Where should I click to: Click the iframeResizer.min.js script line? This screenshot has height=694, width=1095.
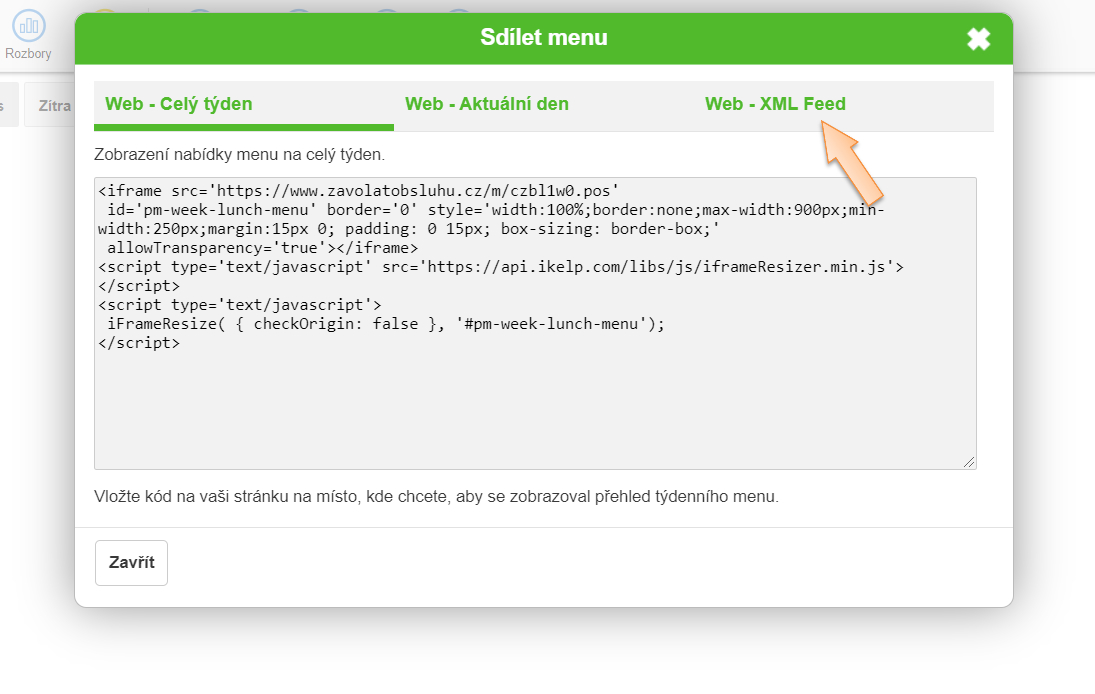[501, 267]
